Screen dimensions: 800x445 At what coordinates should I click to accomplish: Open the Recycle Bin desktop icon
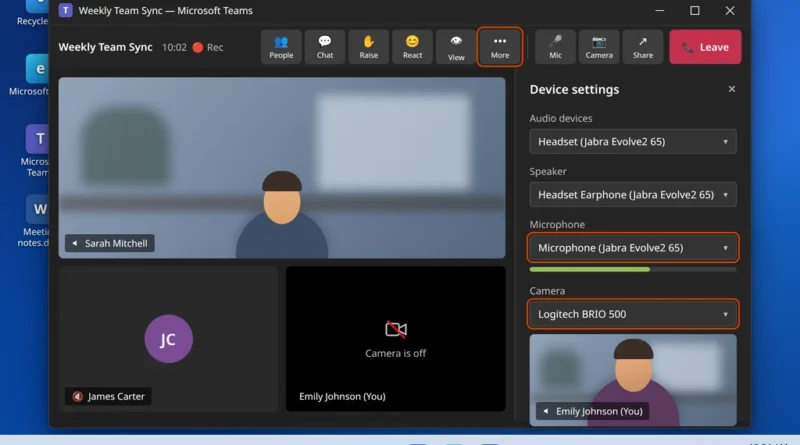[x=33, y=13]
